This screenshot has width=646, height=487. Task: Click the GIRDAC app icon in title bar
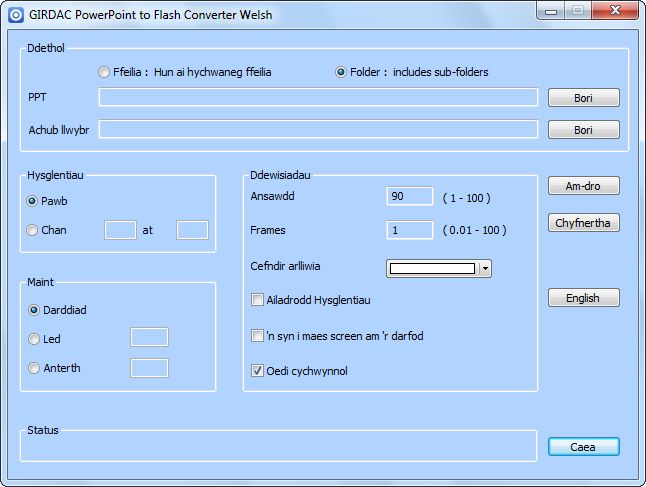(x=16, y=15)
